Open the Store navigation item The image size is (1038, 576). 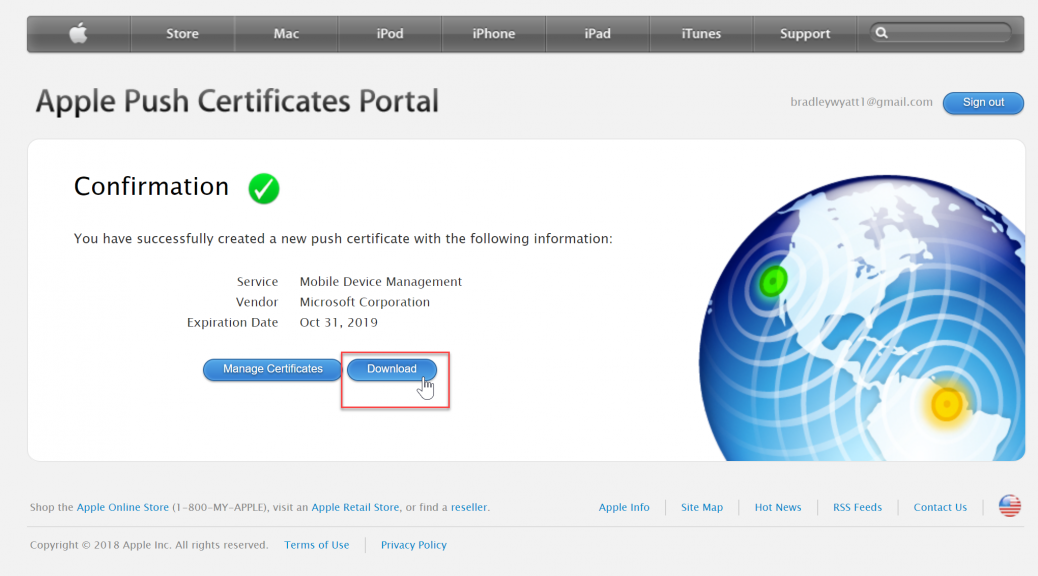182,34
